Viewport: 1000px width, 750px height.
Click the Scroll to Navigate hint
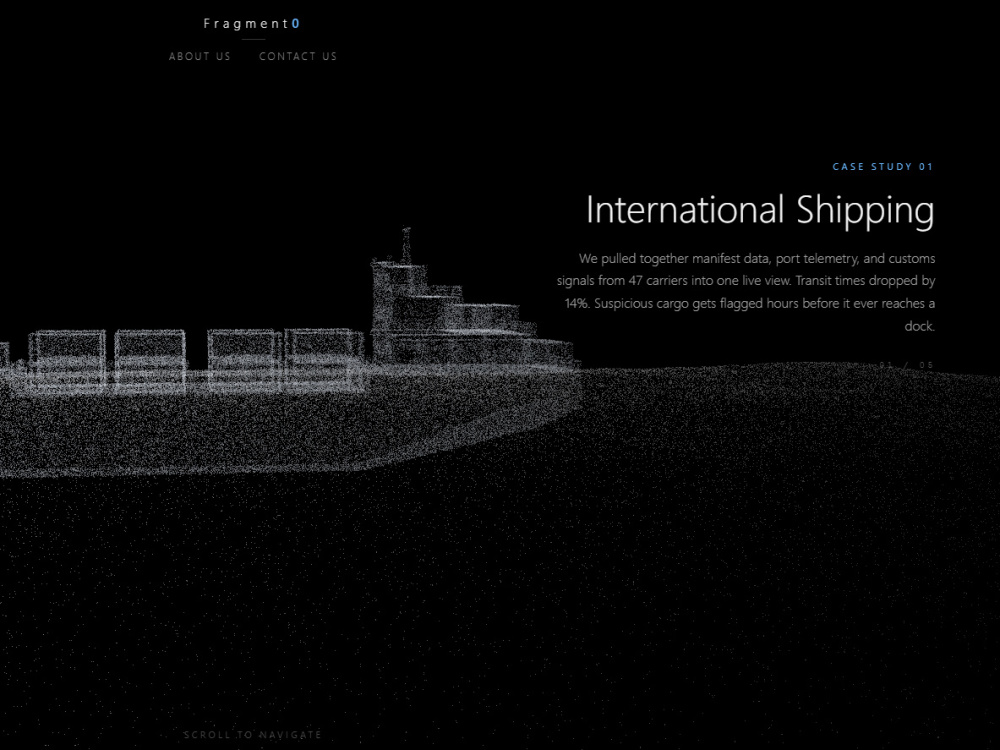tap(253, 735)
